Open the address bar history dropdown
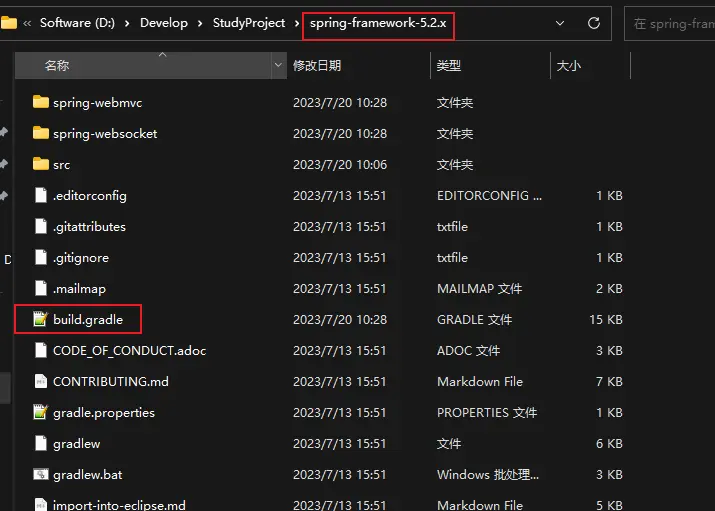The height and width of the screenshot is (511, 715). coord(560,23)
